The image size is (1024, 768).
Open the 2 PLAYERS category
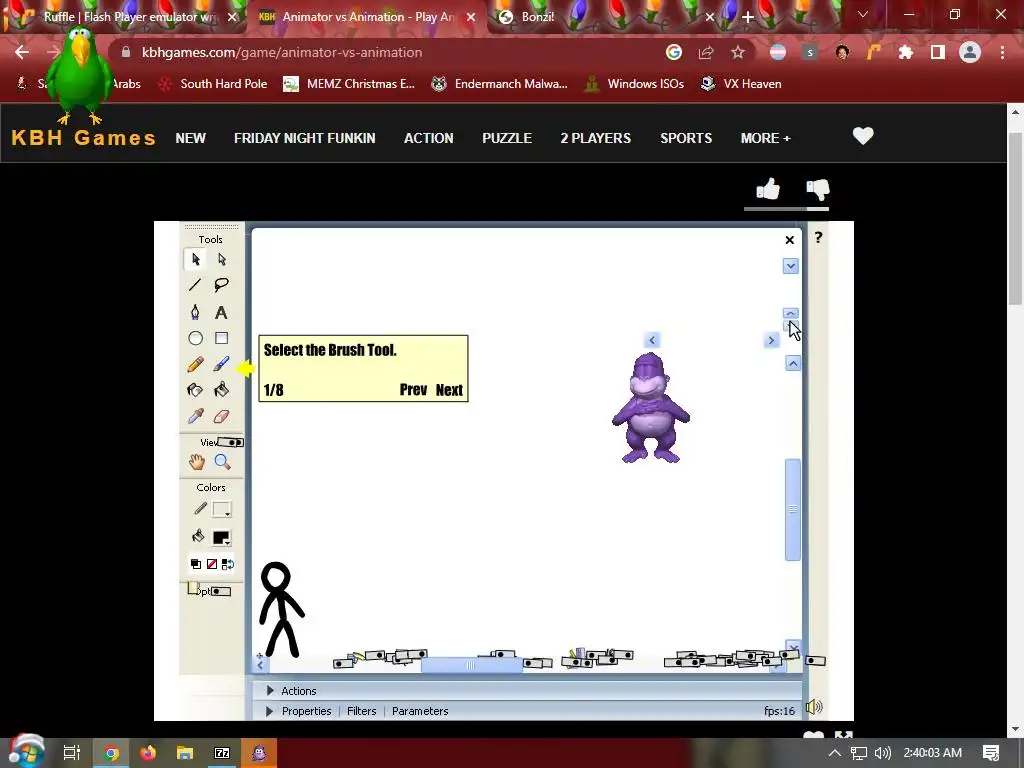pyautogui.click(x=596, y=138)
